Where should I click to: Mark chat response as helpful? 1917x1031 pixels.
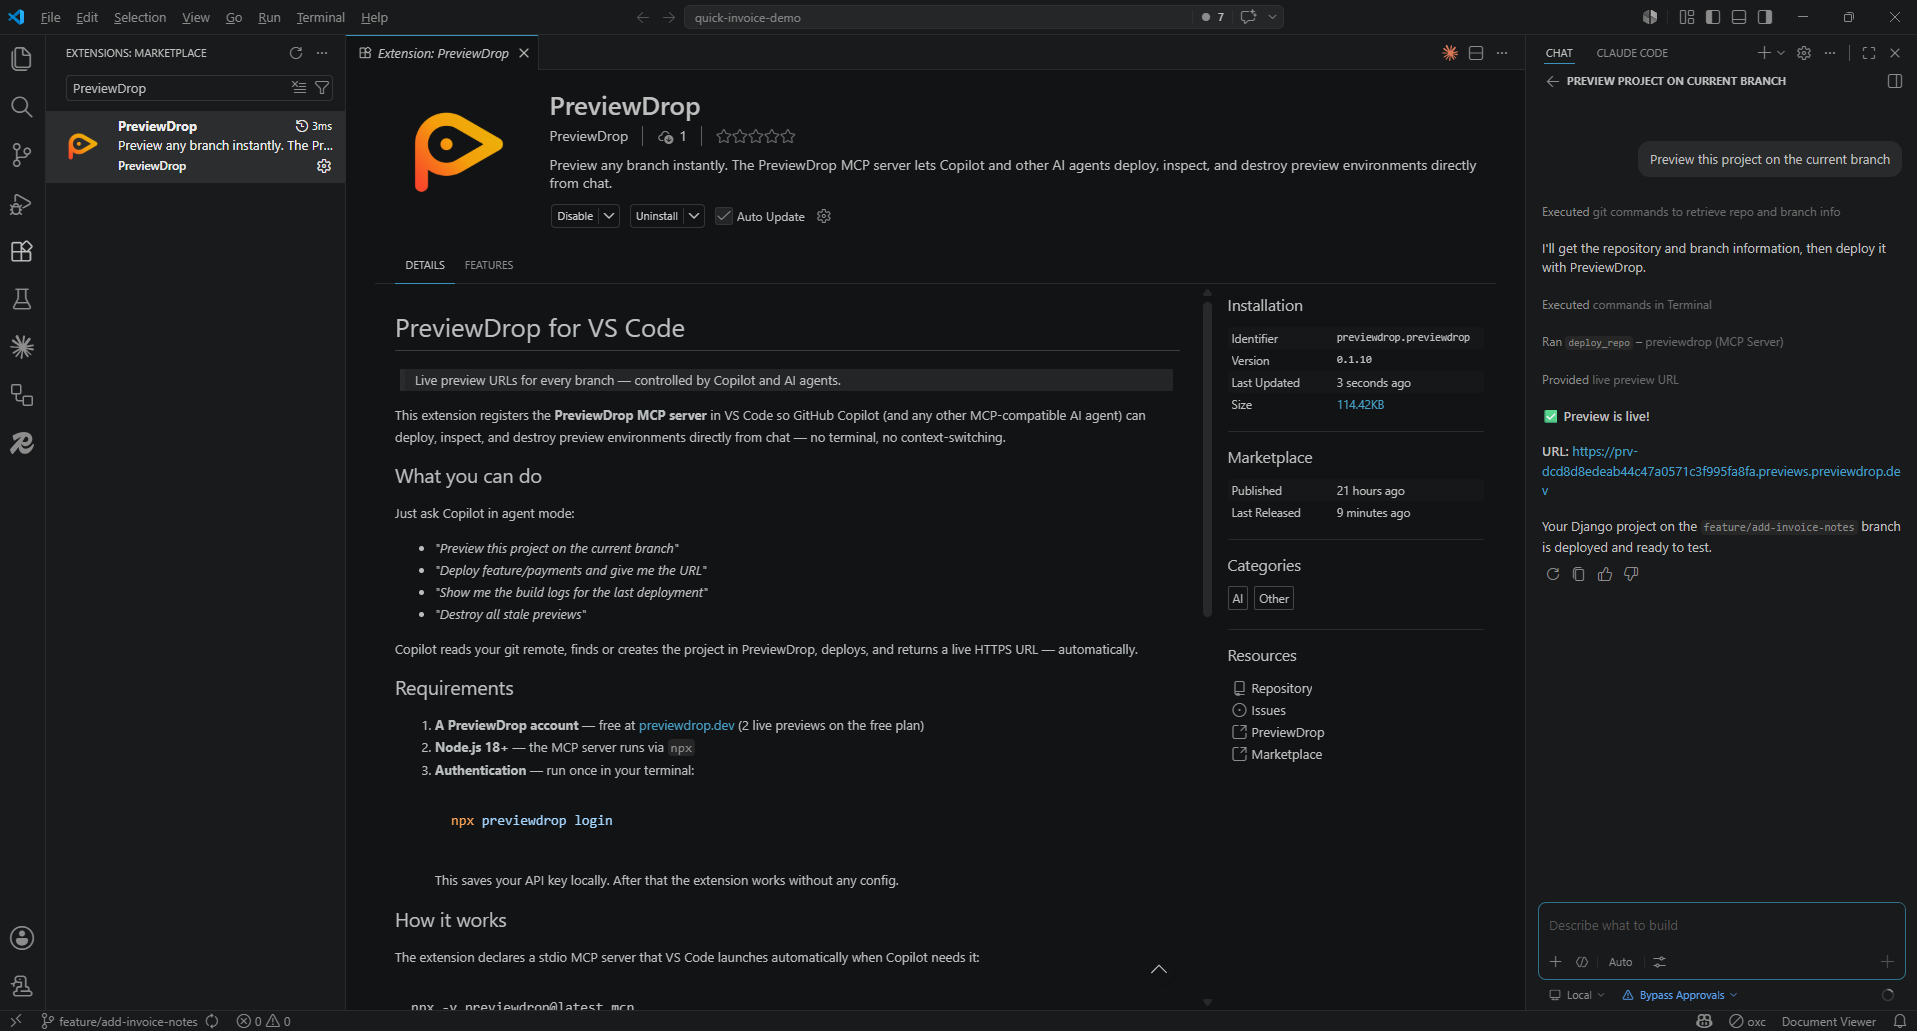(1605, 574)
